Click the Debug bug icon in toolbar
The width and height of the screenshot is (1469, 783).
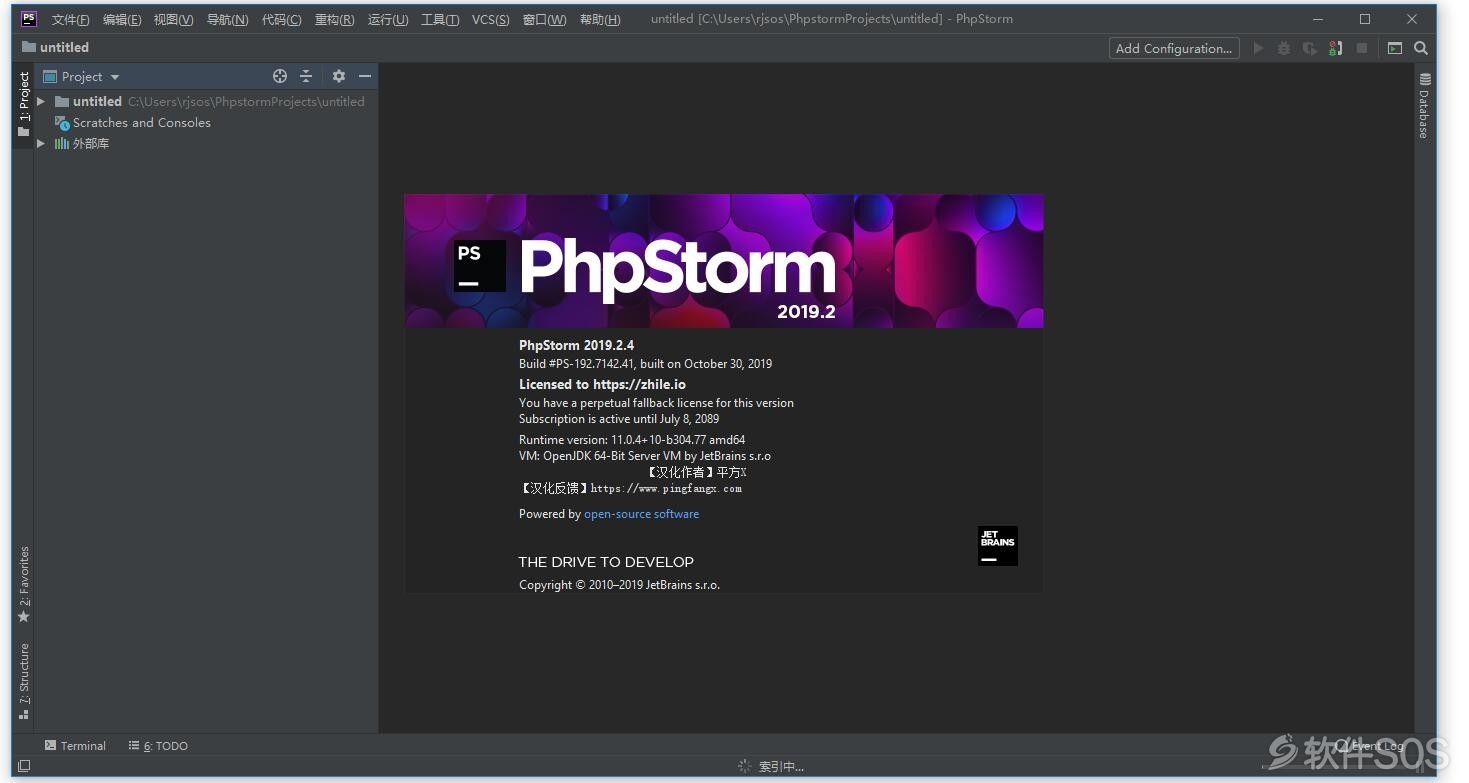tap(1284, 48)
